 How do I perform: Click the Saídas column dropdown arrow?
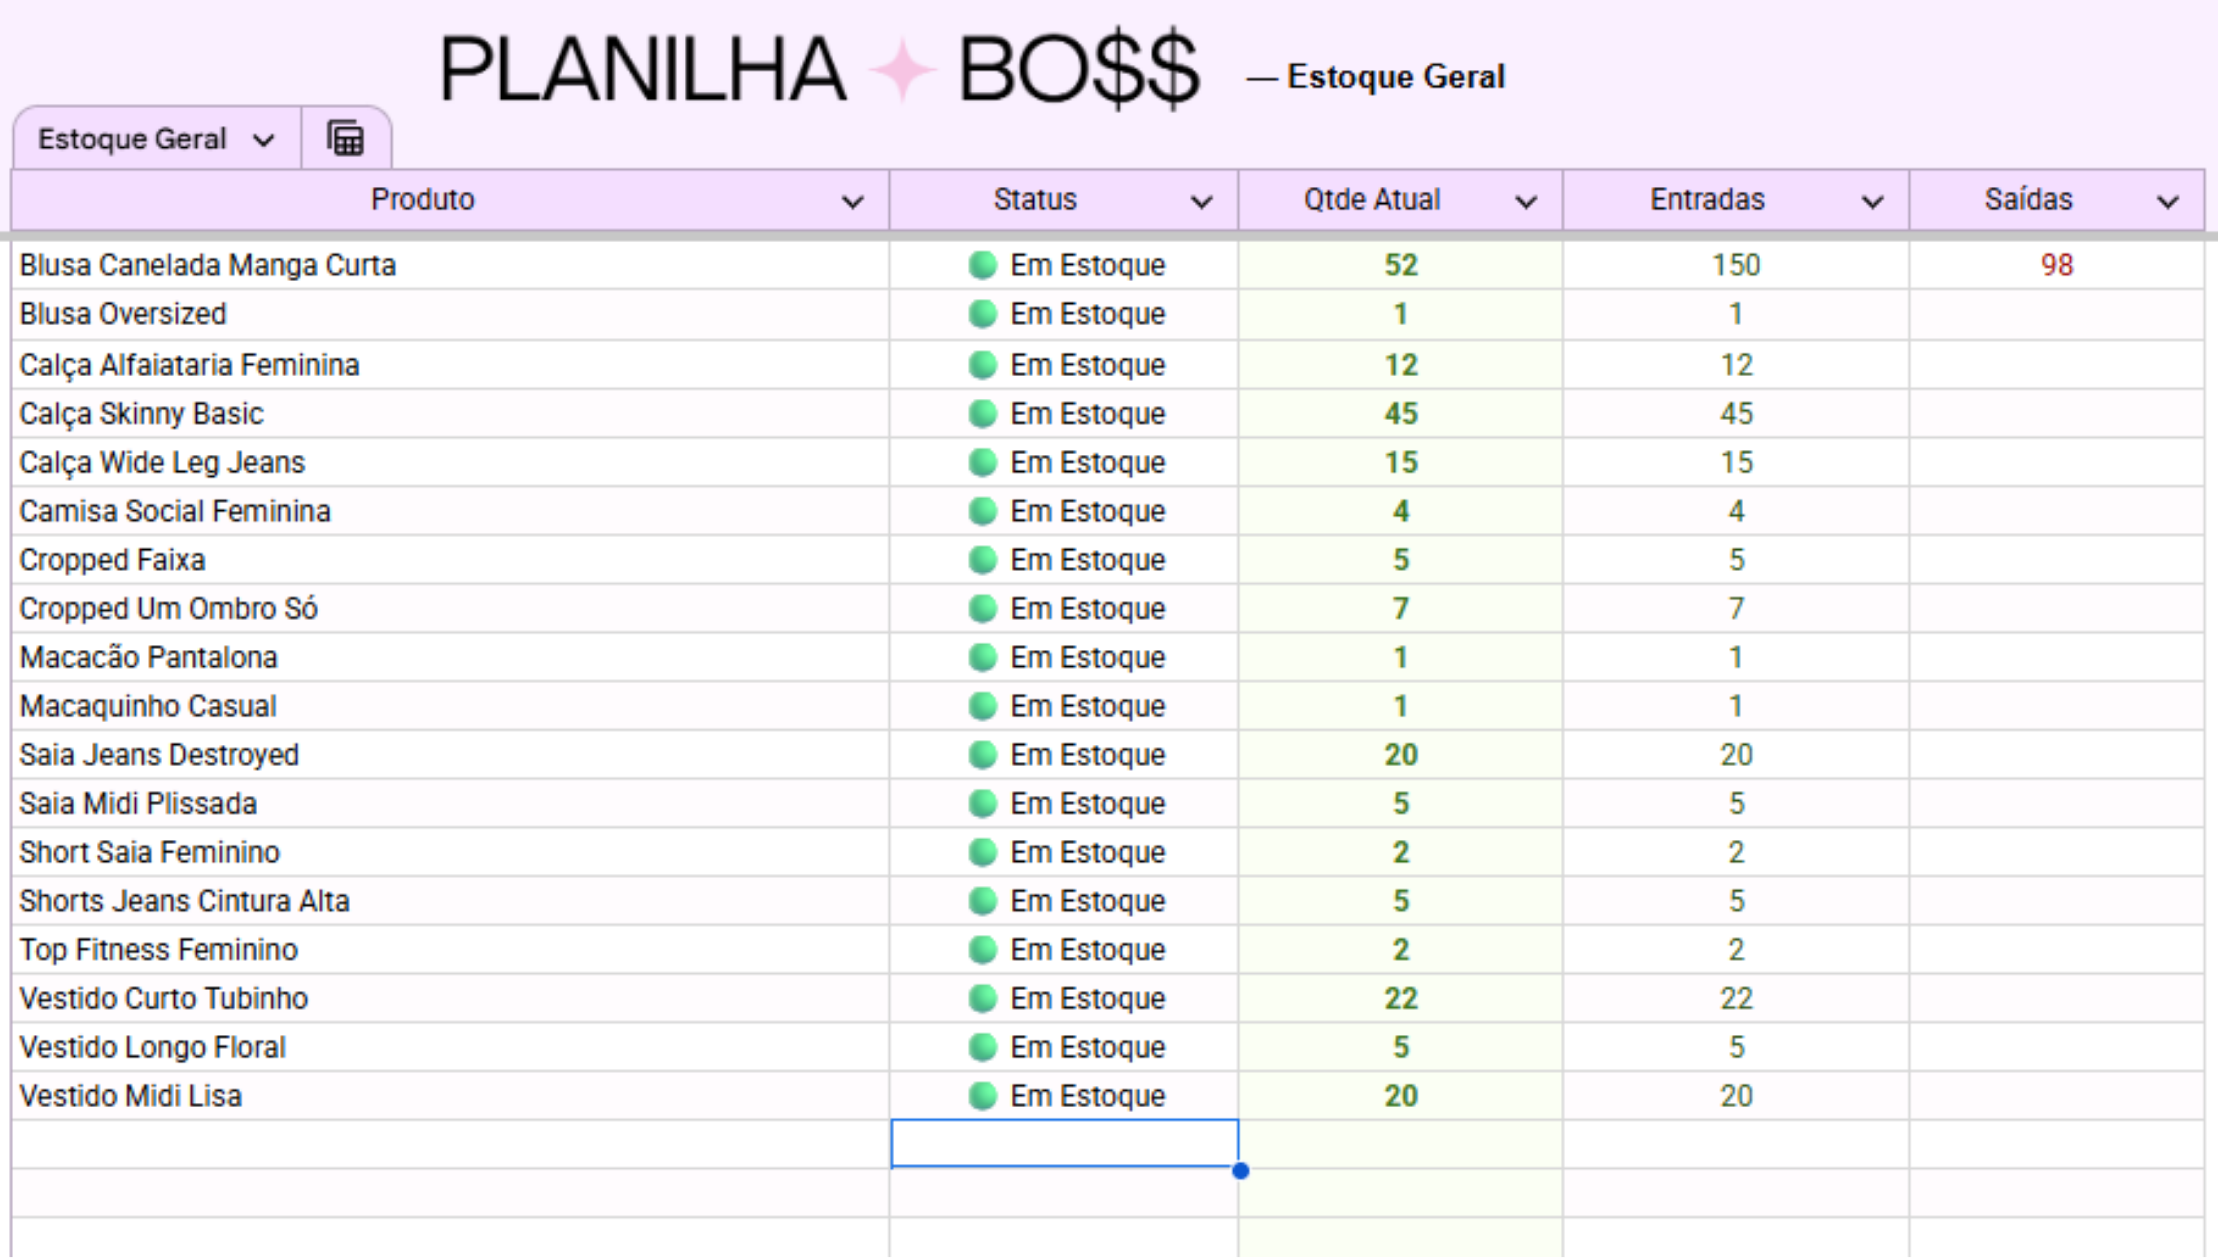pos(2167,202)
